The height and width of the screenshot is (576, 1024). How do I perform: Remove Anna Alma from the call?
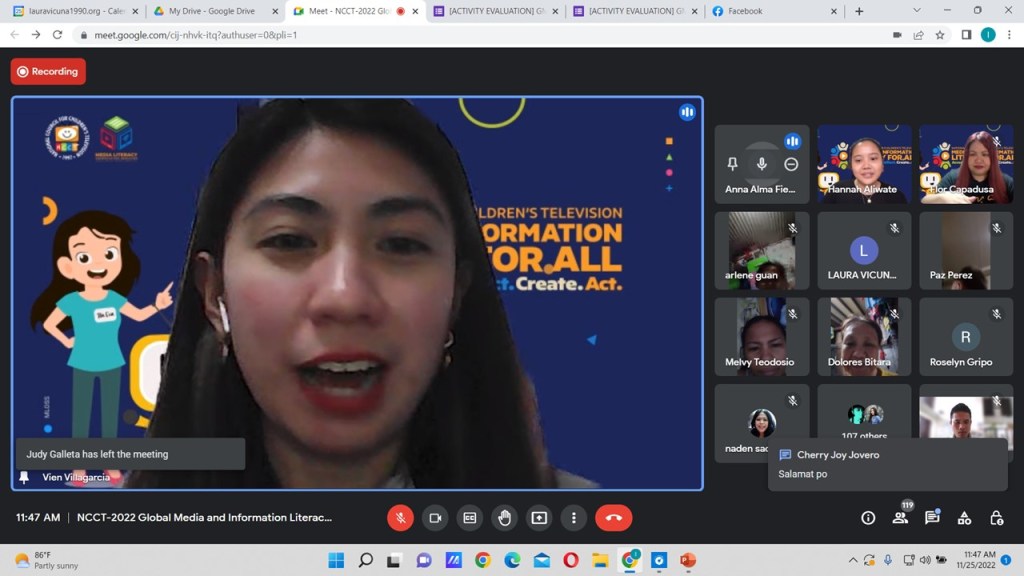click(791, 164)
